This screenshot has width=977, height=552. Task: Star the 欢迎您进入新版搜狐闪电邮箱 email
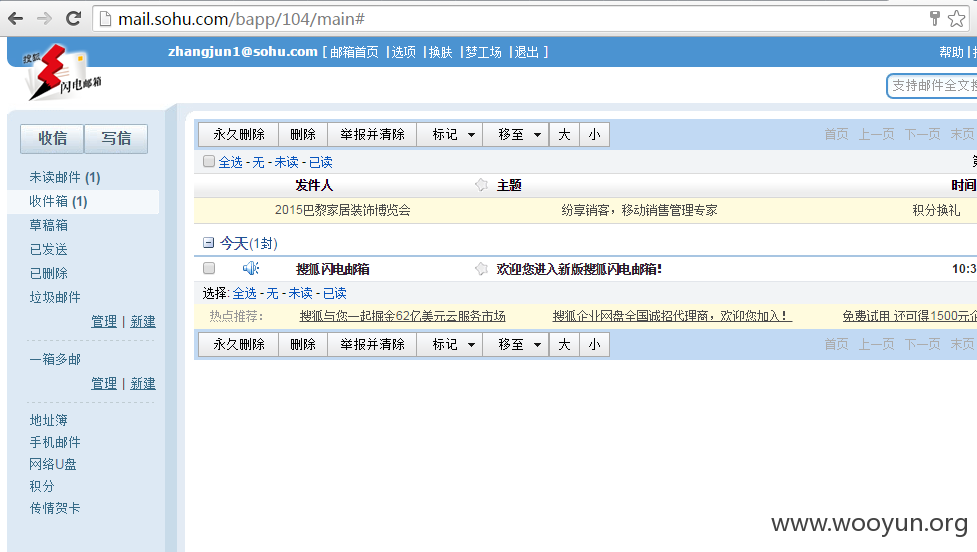click(481, 269)
